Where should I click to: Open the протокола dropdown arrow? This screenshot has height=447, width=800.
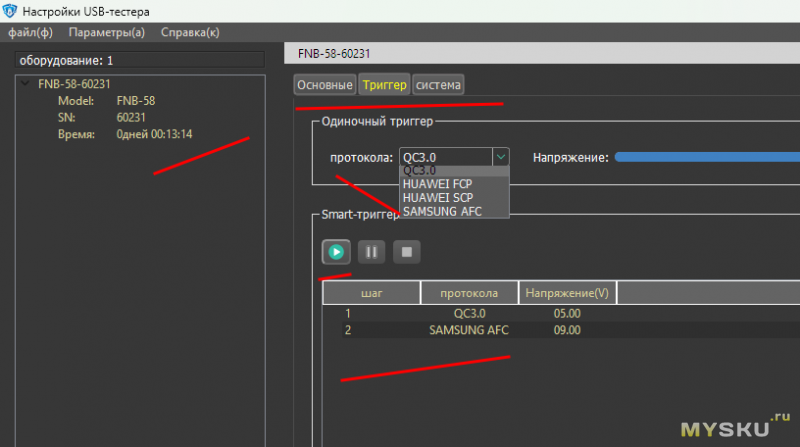501,157
